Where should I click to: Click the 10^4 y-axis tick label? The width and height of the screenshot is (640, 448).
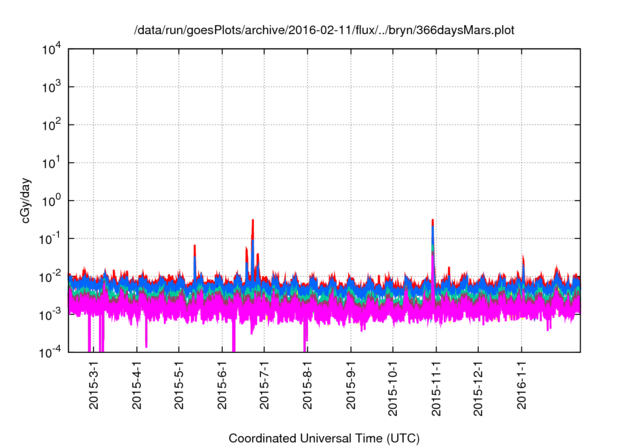[x=51, y=50]
